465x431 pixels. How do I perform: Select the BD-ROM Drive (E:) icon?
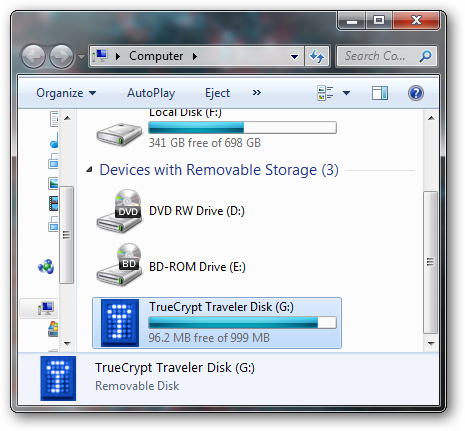click(119, 265)
